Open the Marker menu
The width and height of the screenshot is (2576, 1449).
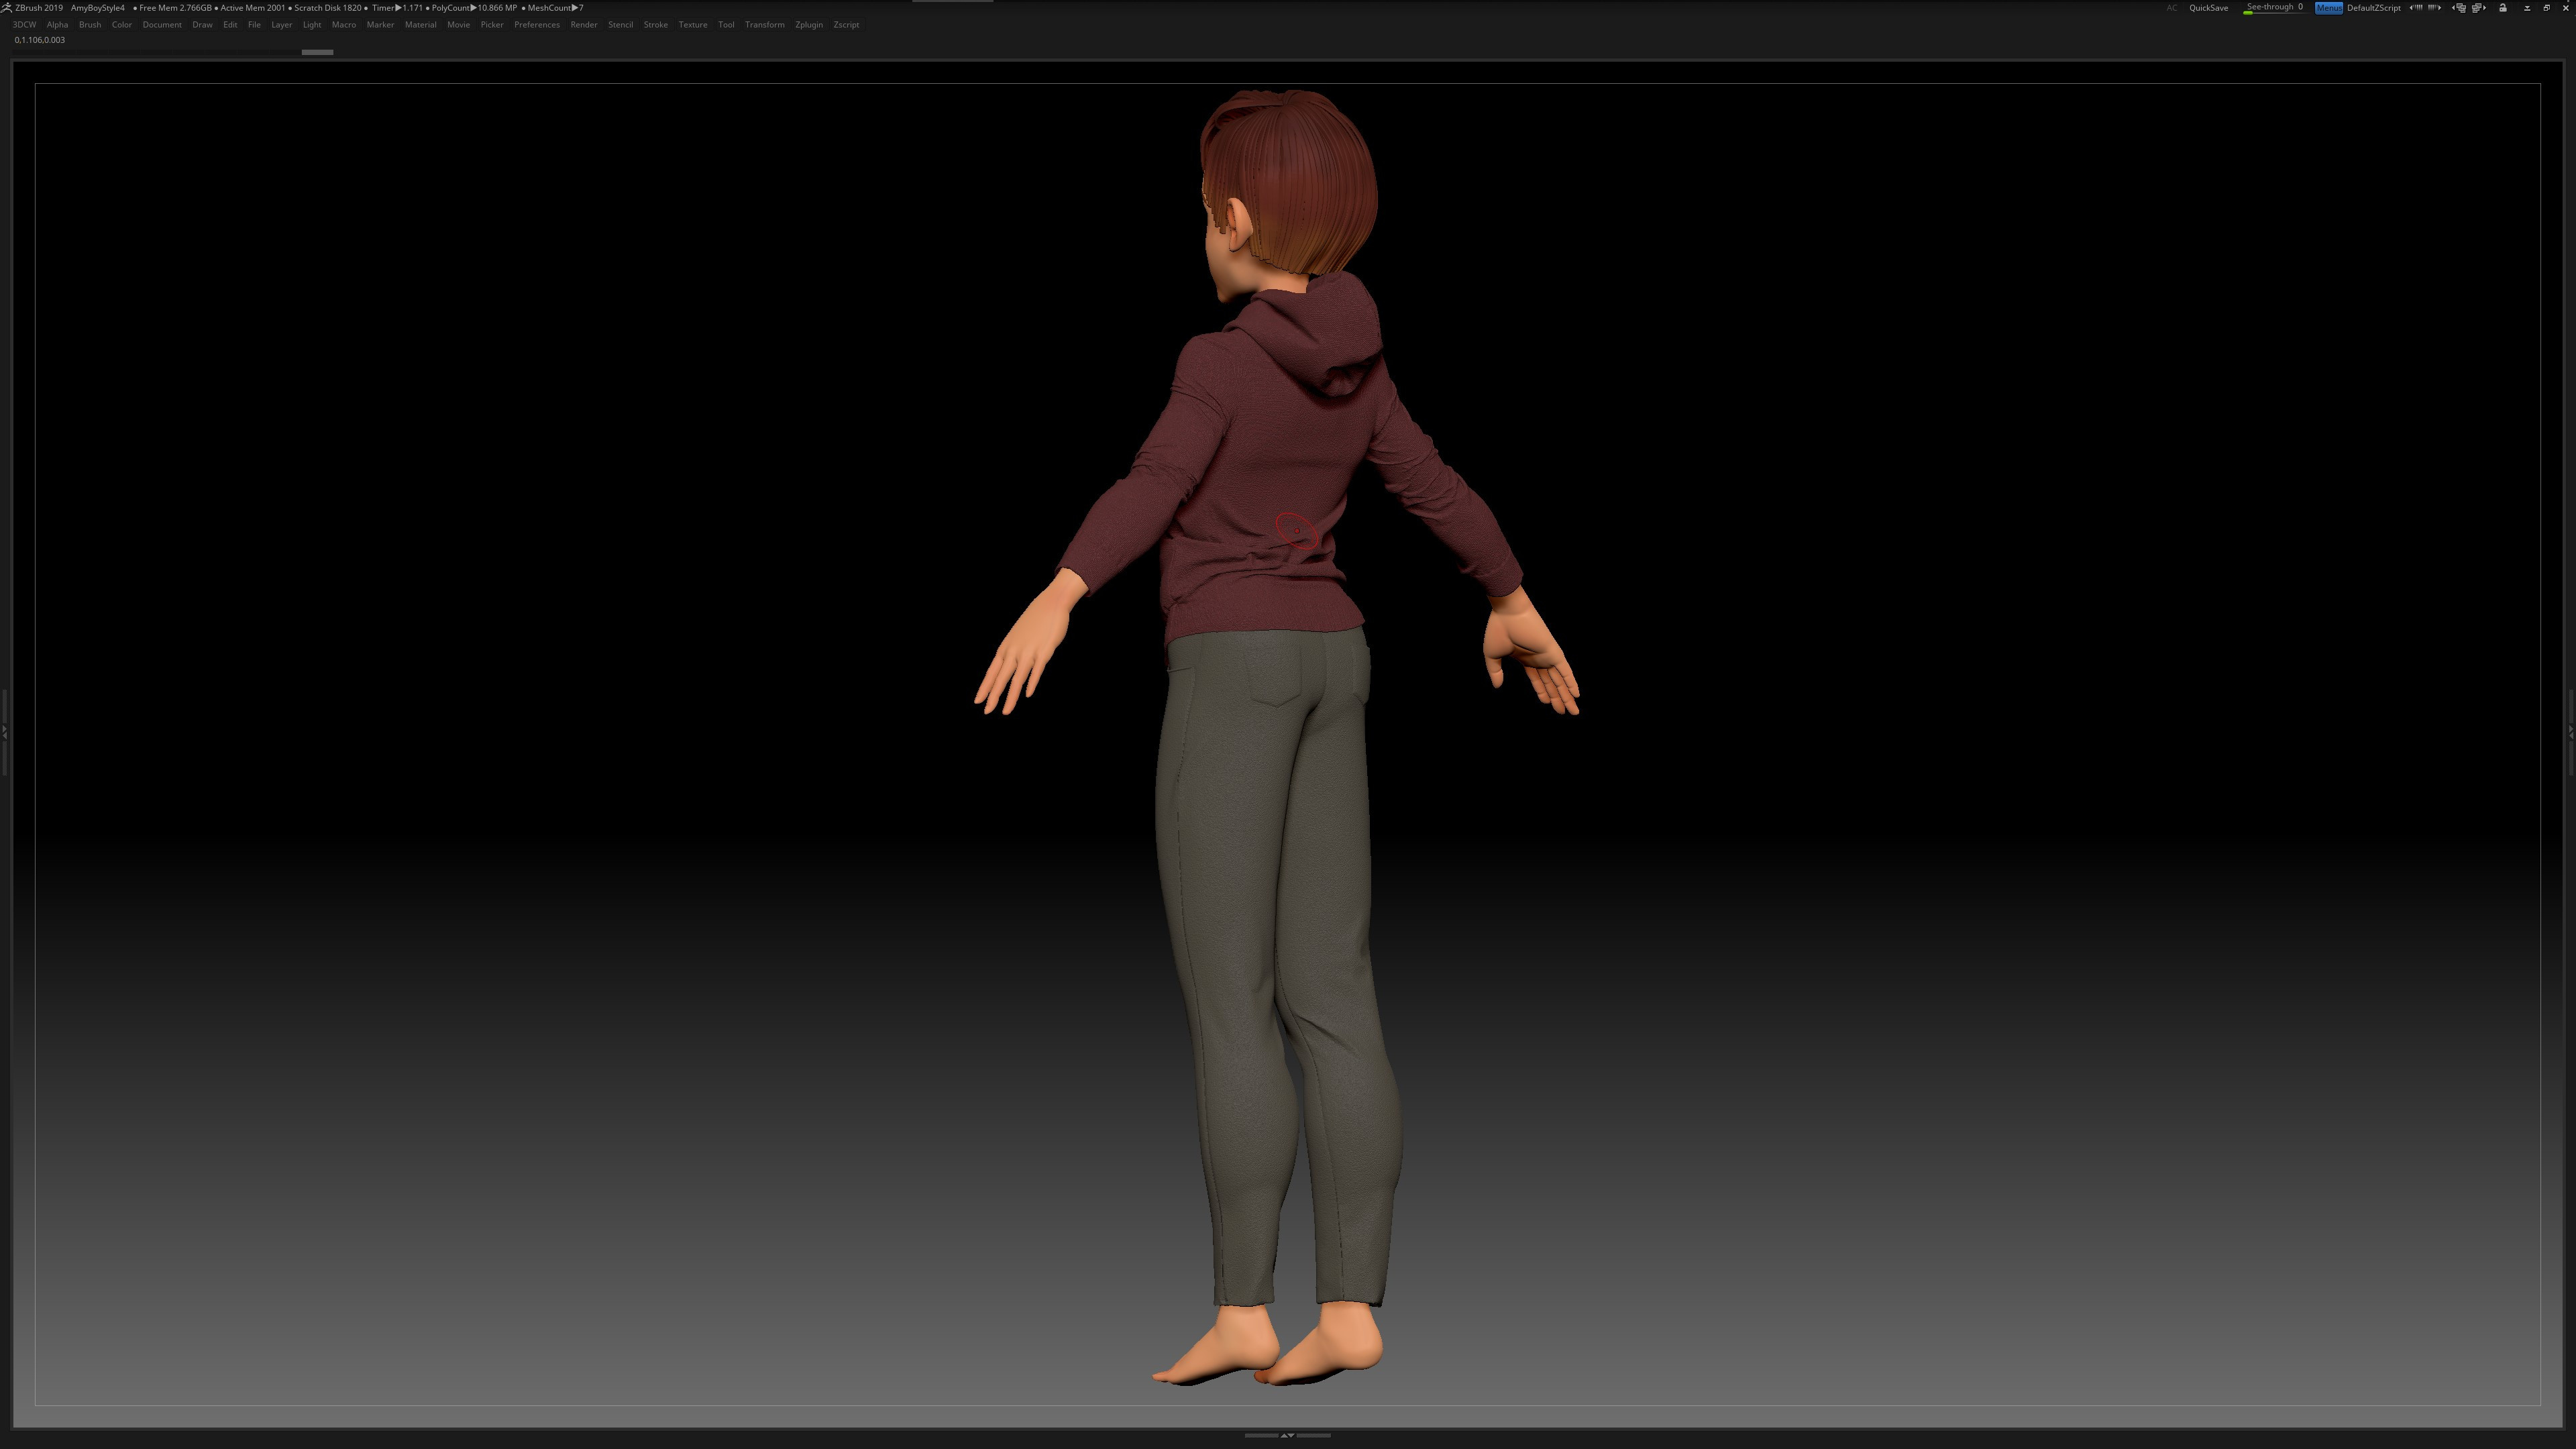(x=380, y=25)
